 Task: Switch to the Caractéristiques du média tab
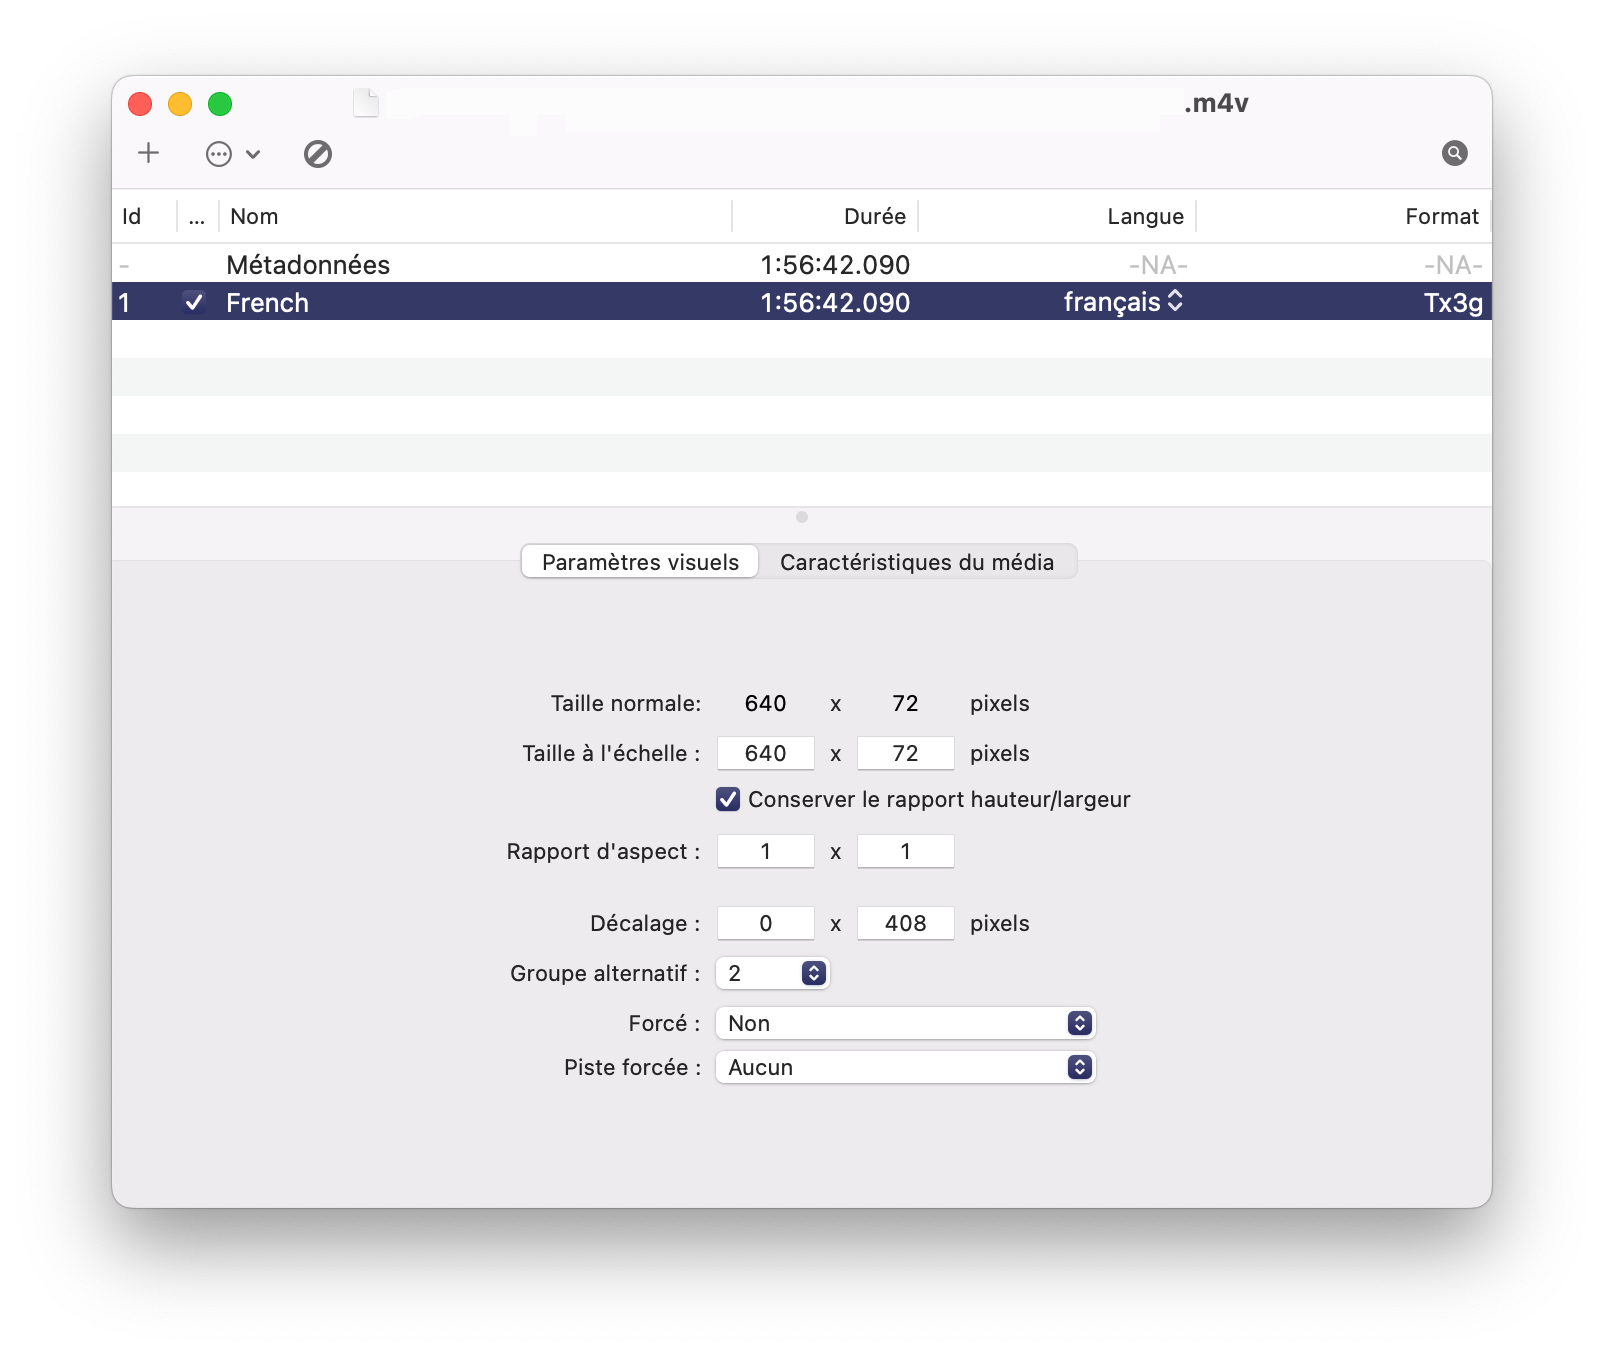pos(917,562)
